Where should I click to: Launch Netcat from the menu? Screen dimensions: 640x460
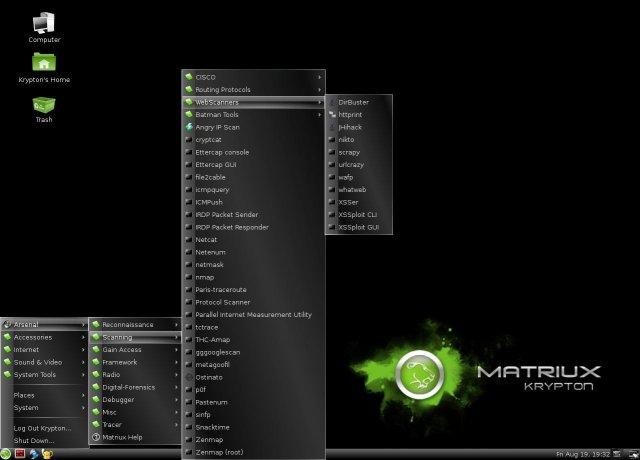253,240
